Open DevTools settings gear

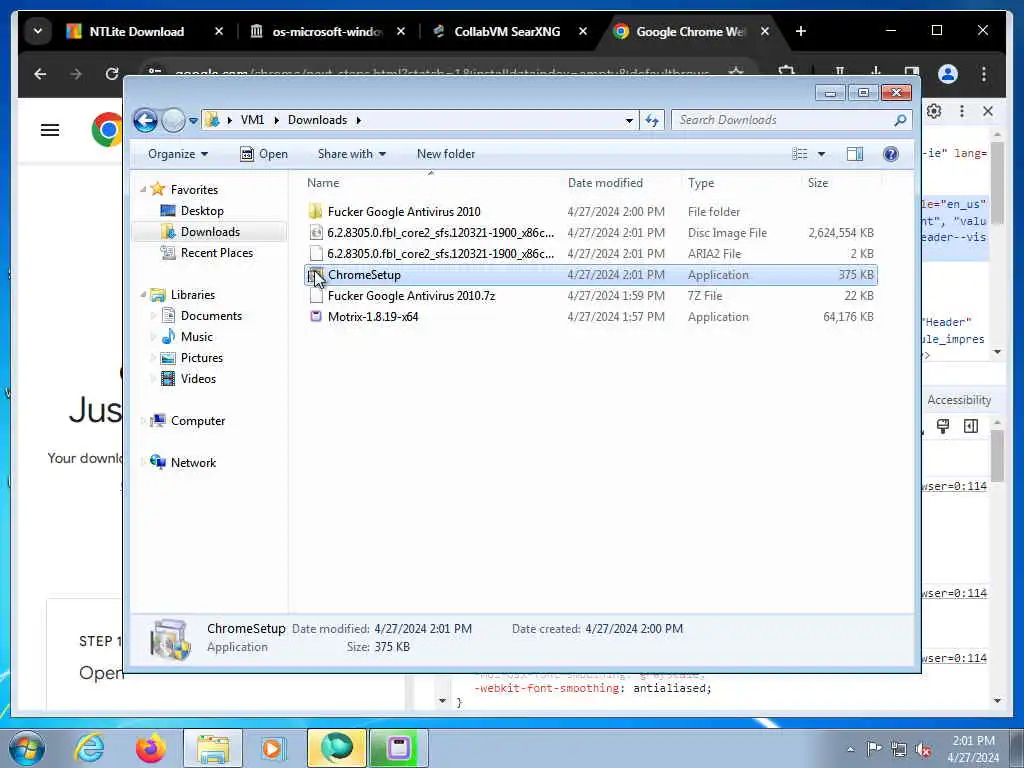934,112
